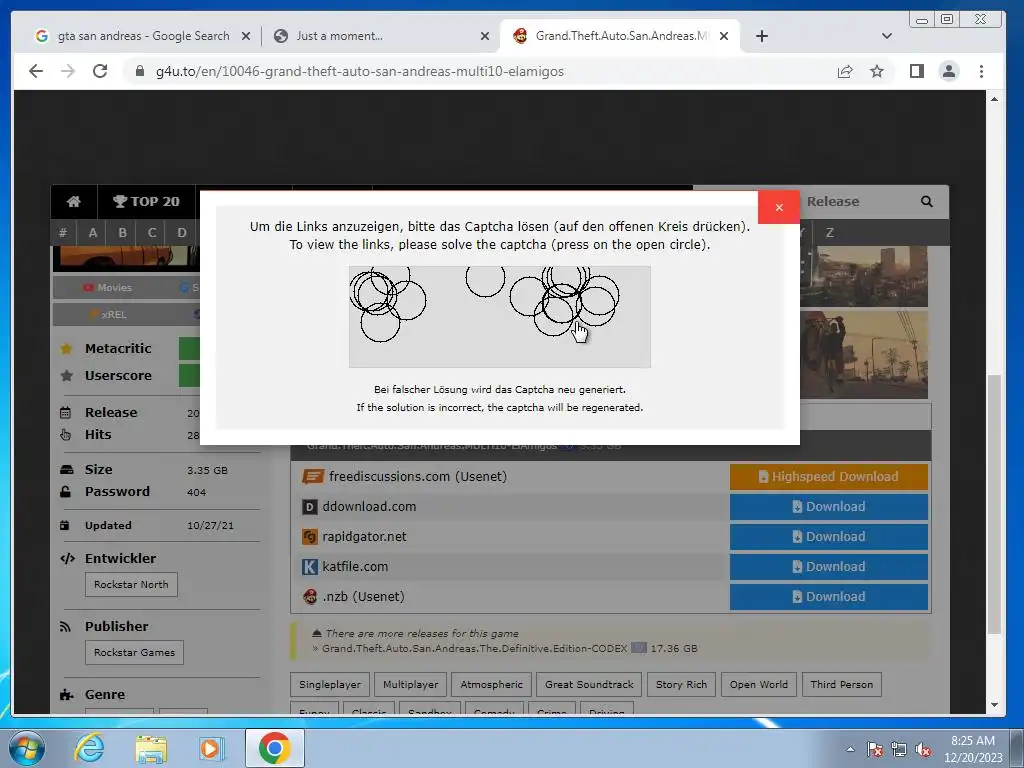Click Rockstar Games publisher tag

tap(135, 652)
